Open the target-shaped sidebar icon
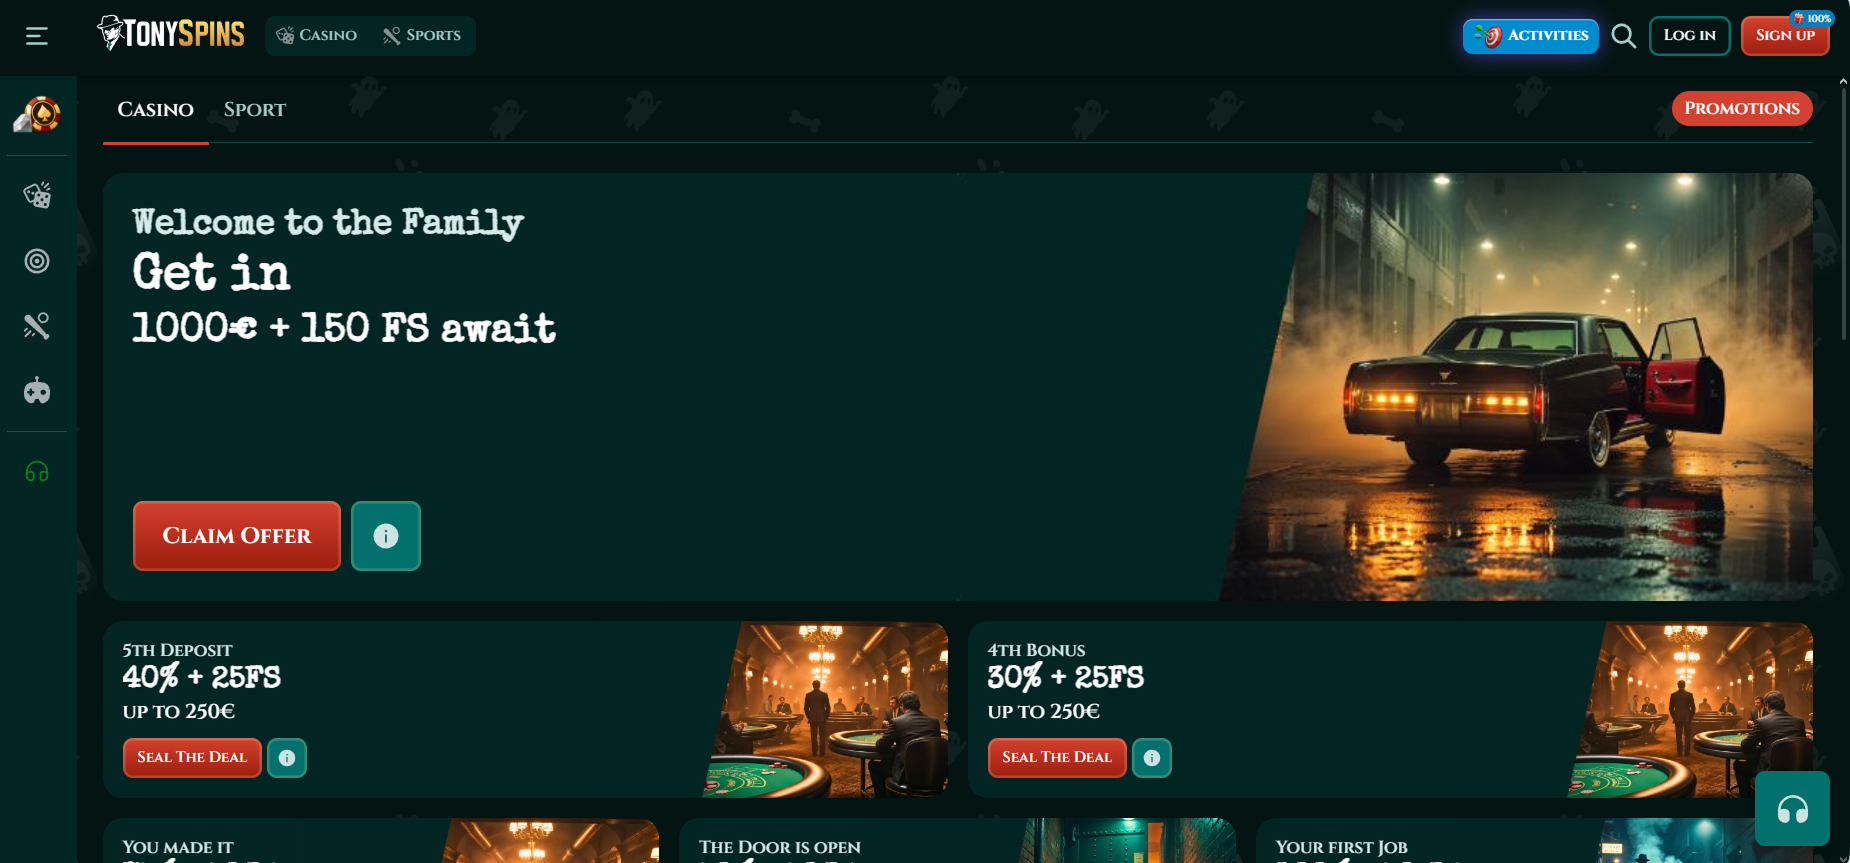The image size is (1850, 863). tap(37, 261)
